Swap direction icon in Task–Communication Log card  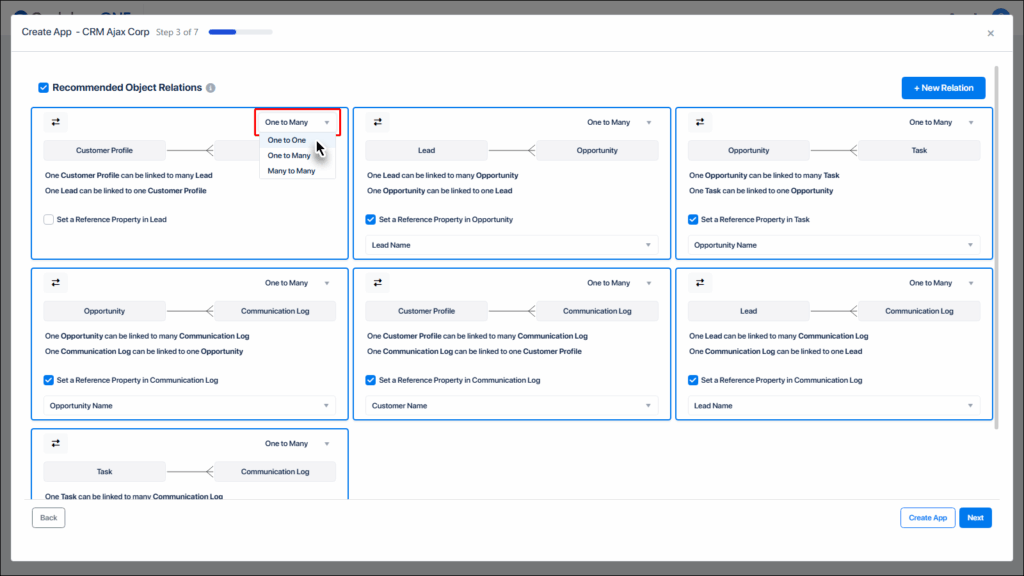[56, 443]
